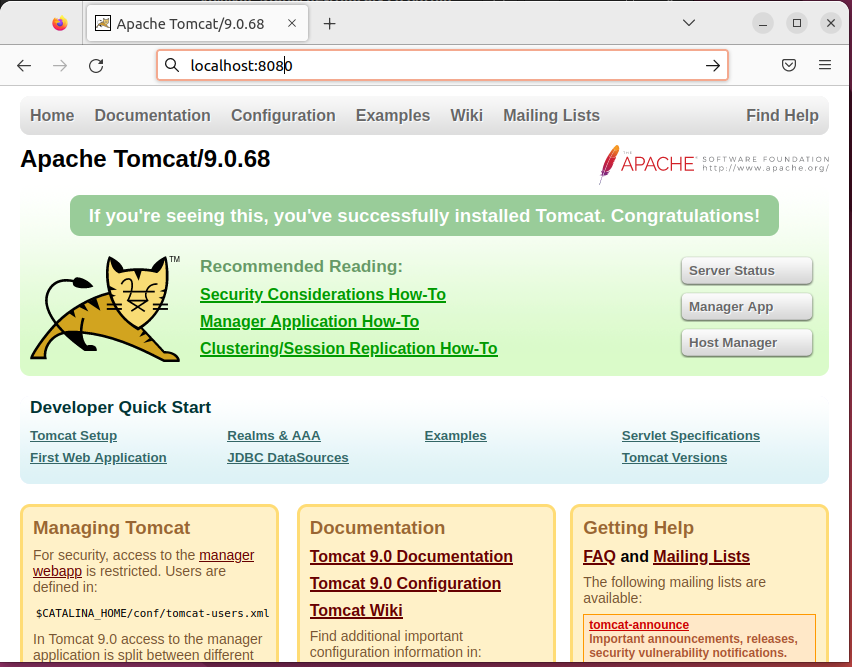Click the Managing Tomcat heading
Screen dimensions: 852x667
coord(111,527)
